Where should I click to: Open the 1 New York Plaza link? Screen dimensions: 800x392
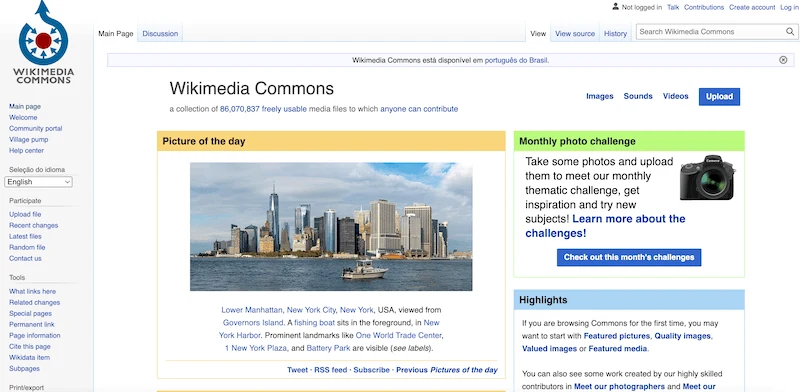click(256, 348)
